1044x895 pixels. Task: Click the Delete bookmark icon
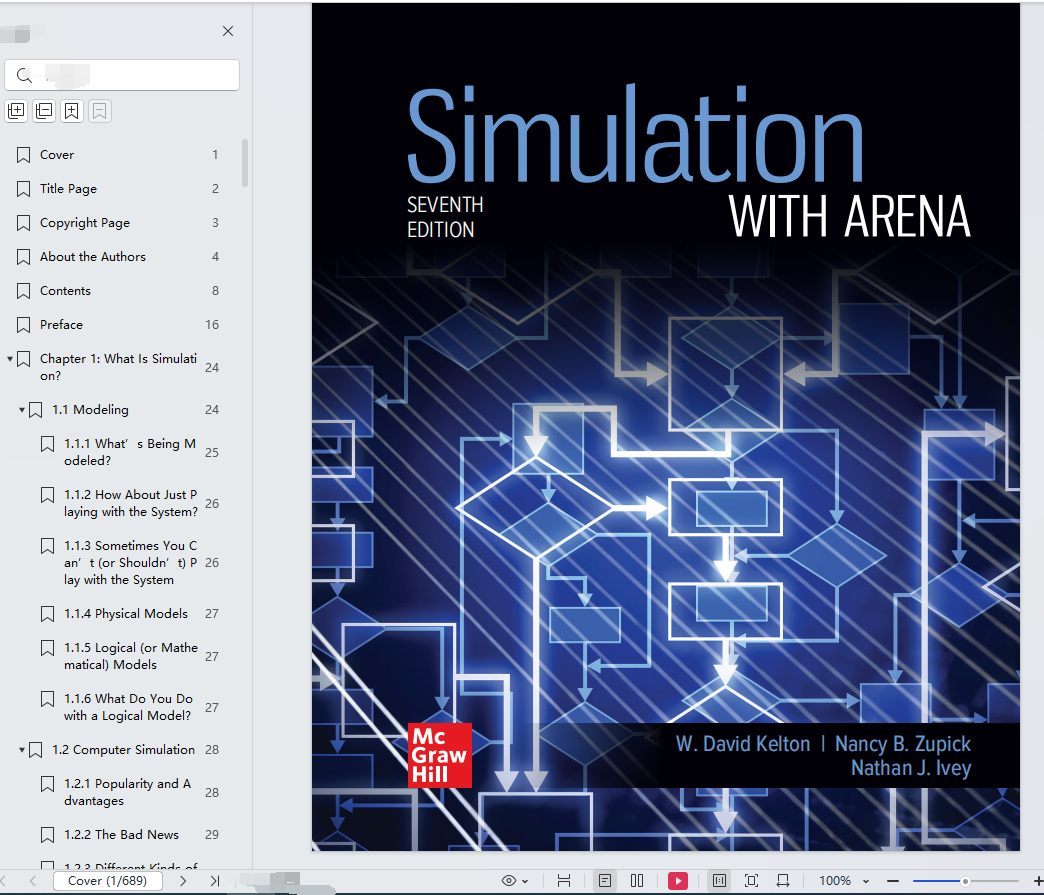[x=99, y=111]
